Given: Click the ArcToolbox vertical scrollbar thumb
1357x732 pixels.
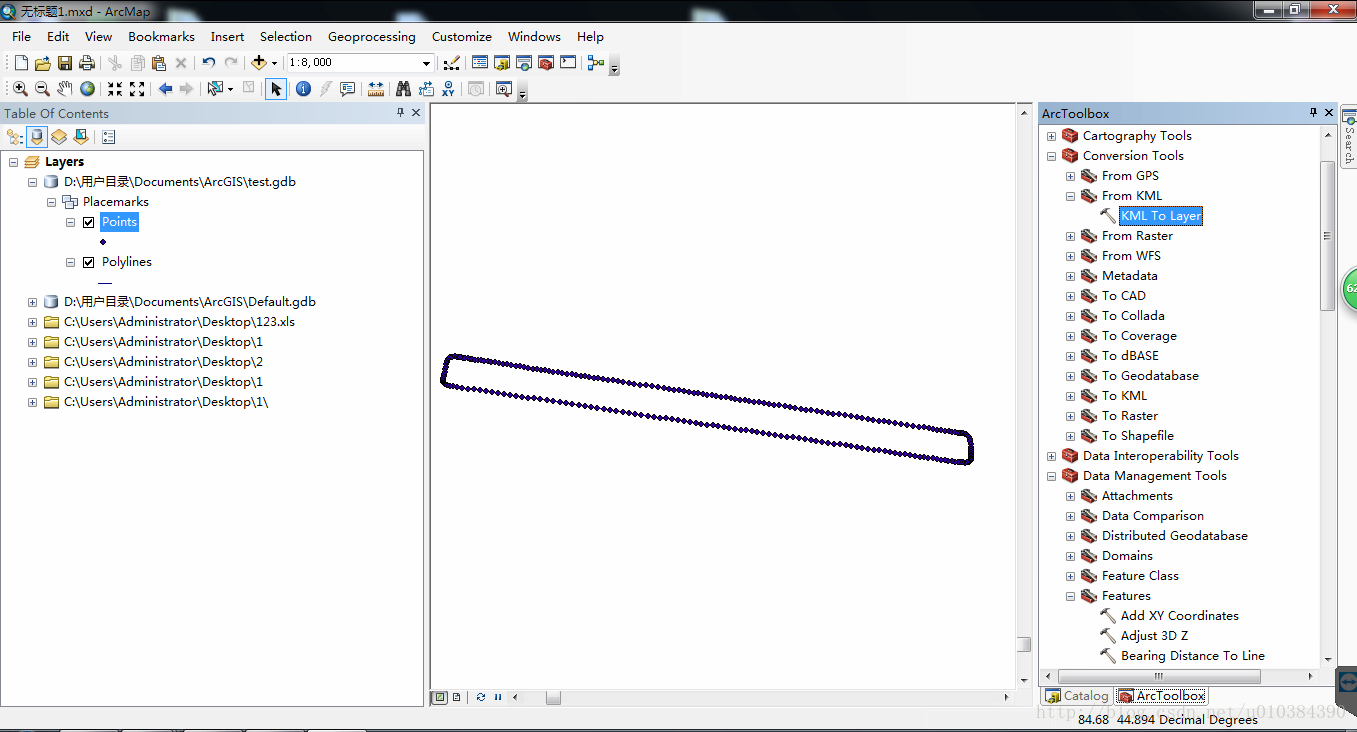Looking at the screenshot, I should 1328,235.
